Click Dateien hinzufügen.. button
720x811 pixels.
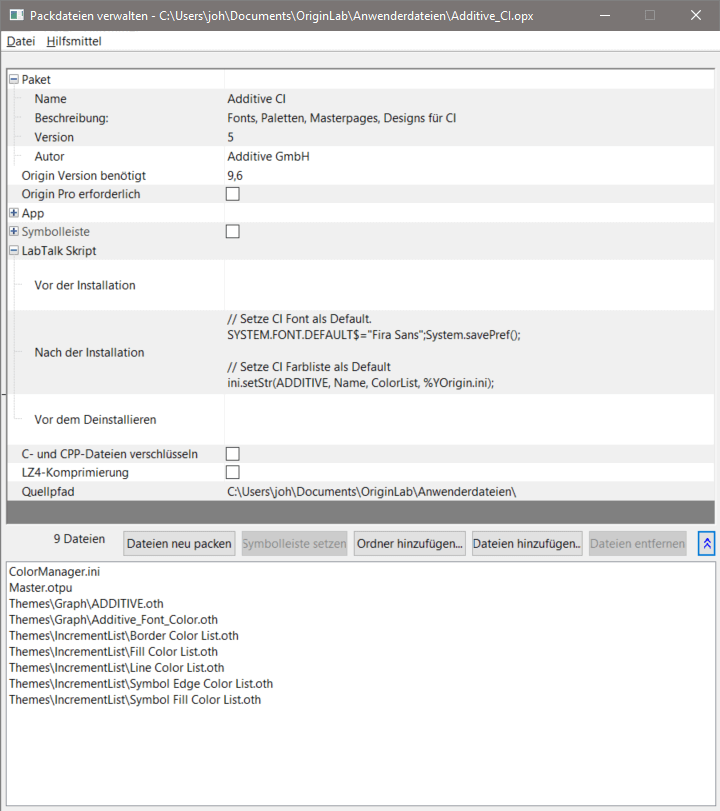(x=527, y=544)
